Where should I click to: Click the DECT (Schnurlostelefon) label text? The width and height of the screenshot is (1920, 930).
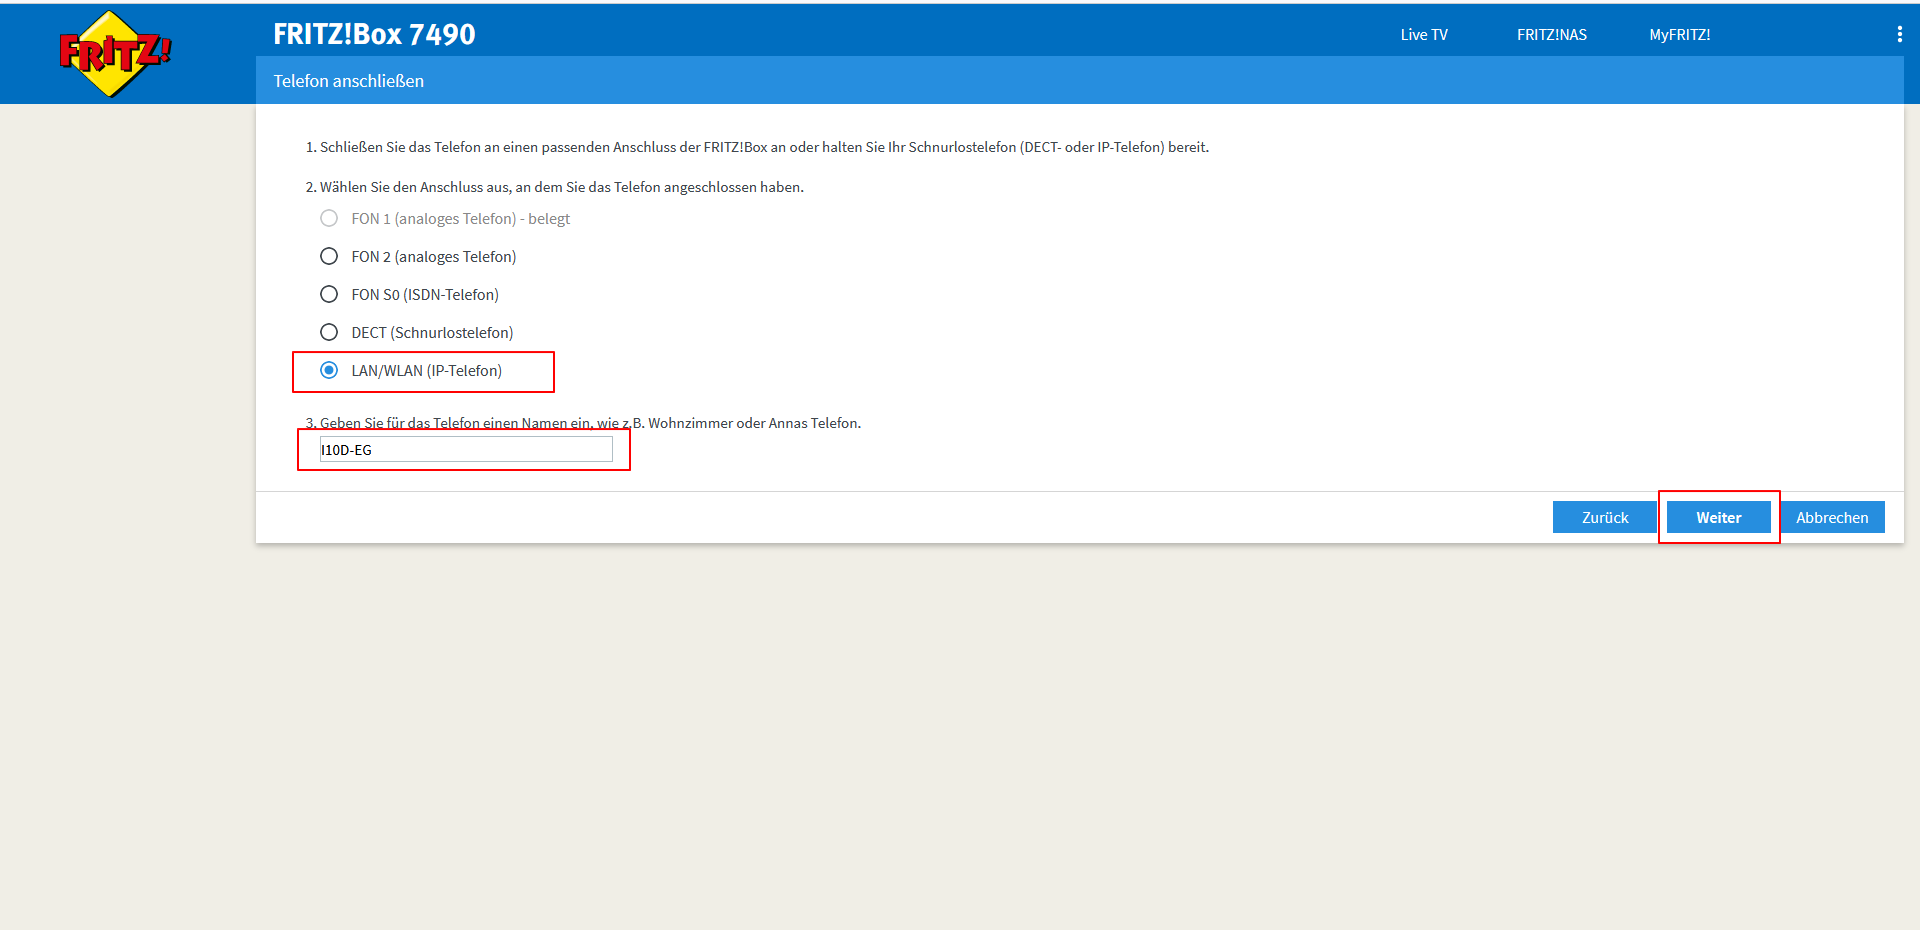tap(432, 333)
